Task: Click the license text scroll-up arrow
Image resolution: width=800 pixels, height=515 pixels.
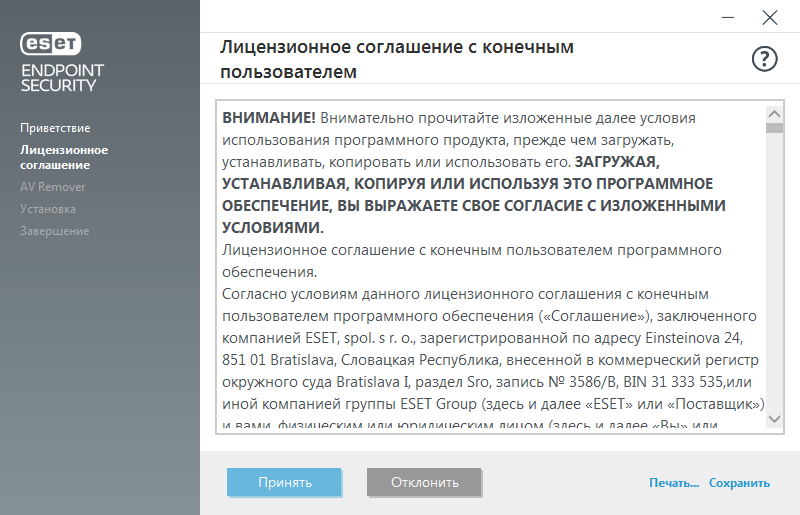Action: [x=774, y=114]
